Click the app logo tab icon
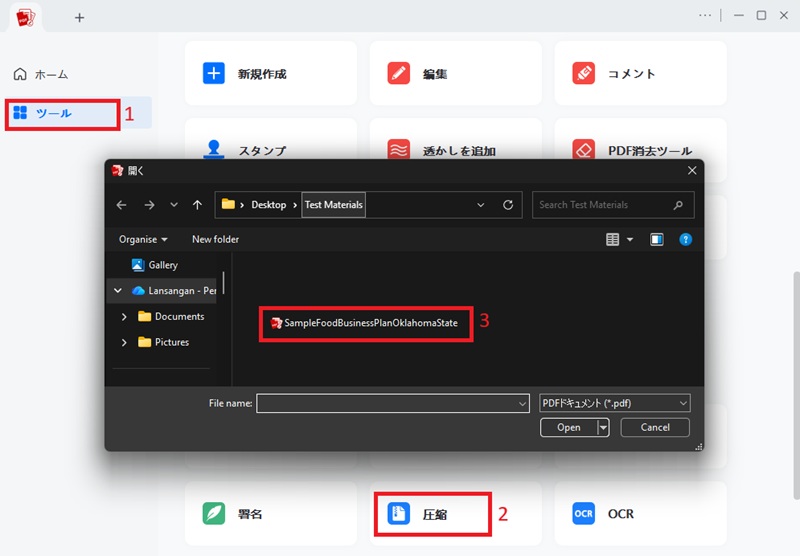The width and height of the screenshot is (800, 556). click(x=26, y=18)
